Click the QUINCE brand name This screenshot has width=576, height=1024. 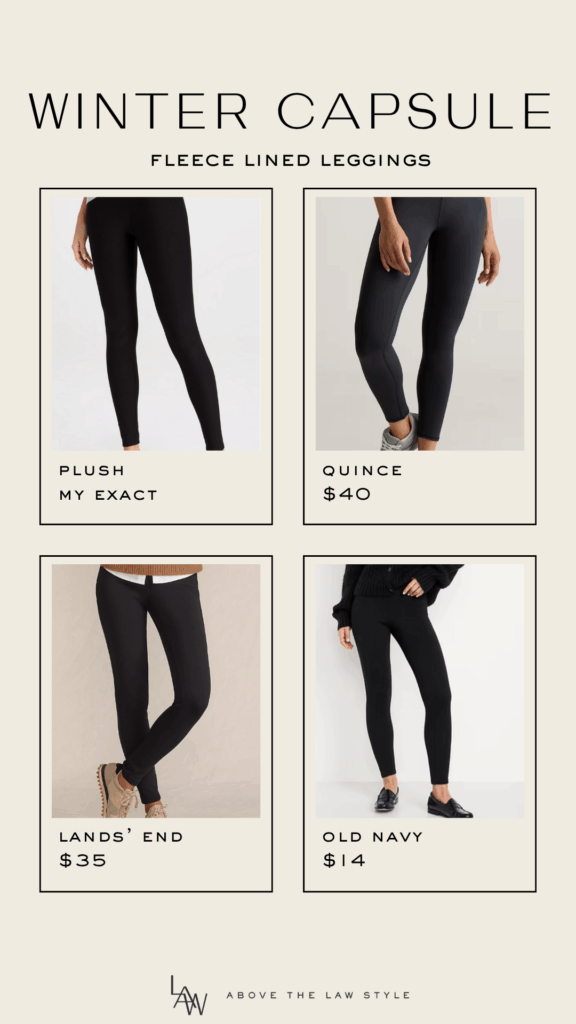pos(362,470)
